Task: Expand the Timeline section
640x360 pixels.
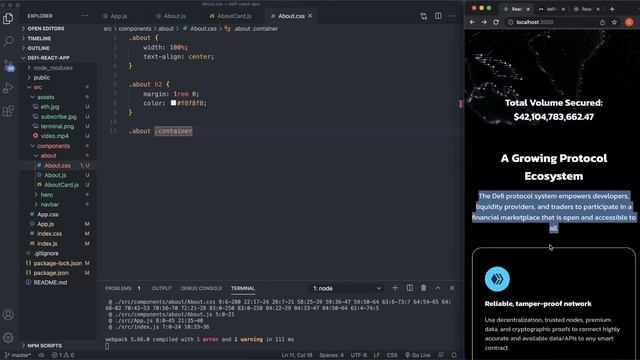Action: click(x=39, y=38)
